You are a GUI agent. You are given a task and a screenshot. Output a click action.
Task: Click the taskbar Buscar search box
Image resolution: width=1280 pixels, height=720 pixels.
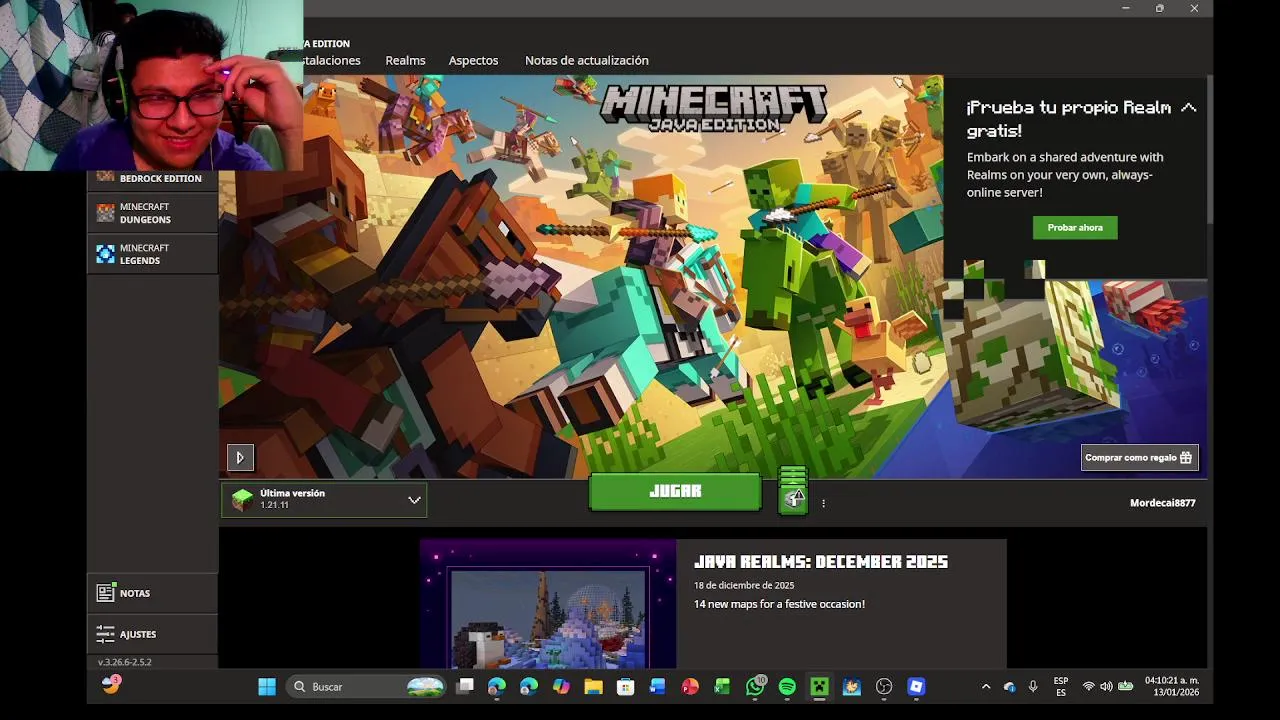pos(367,687)
